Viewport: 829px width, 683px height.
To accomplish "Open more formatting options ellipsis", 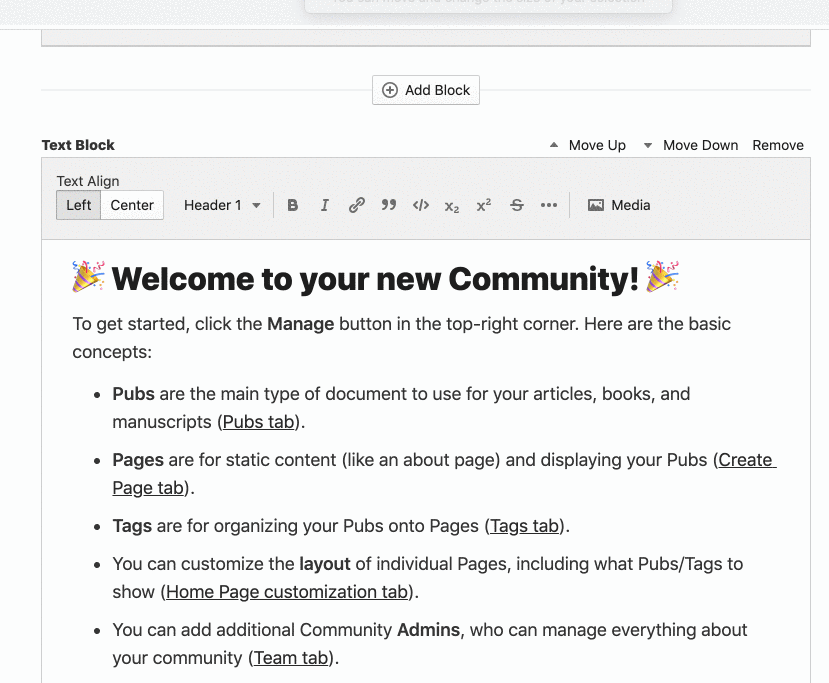I will click(x=548, y=205).
